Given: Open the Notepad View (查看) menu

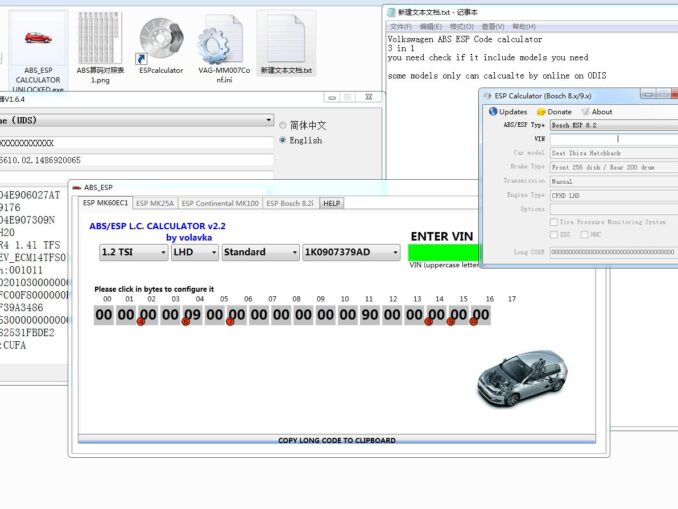Looking at the screenshot, I should (x=493, y=27).
